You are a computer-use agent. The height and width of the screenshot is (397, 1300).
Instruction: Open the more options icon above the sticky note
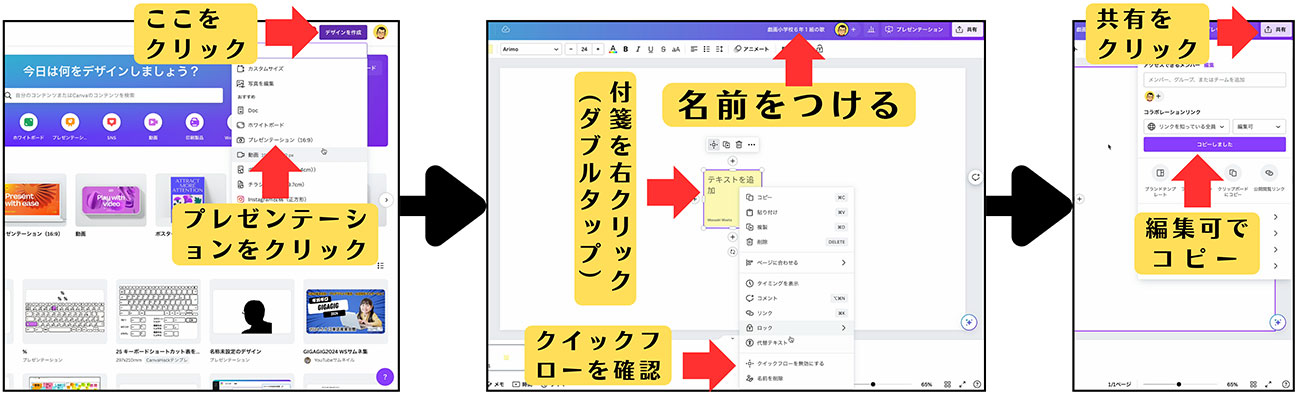coord(751,144)
